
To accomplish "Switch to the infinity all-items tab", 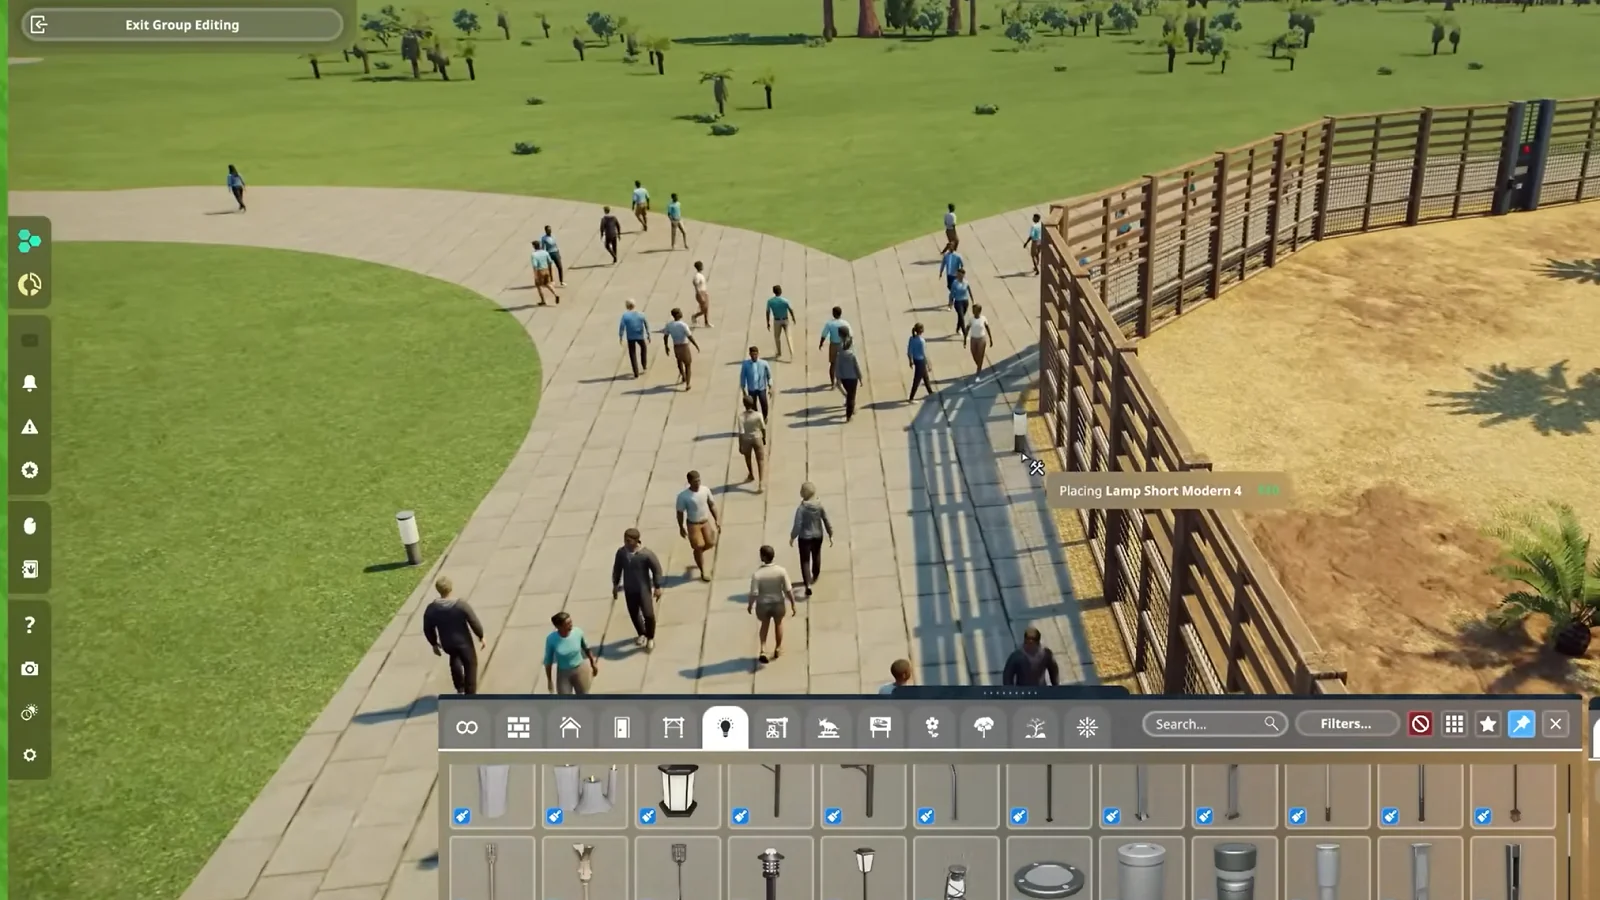I will [467, 727].
